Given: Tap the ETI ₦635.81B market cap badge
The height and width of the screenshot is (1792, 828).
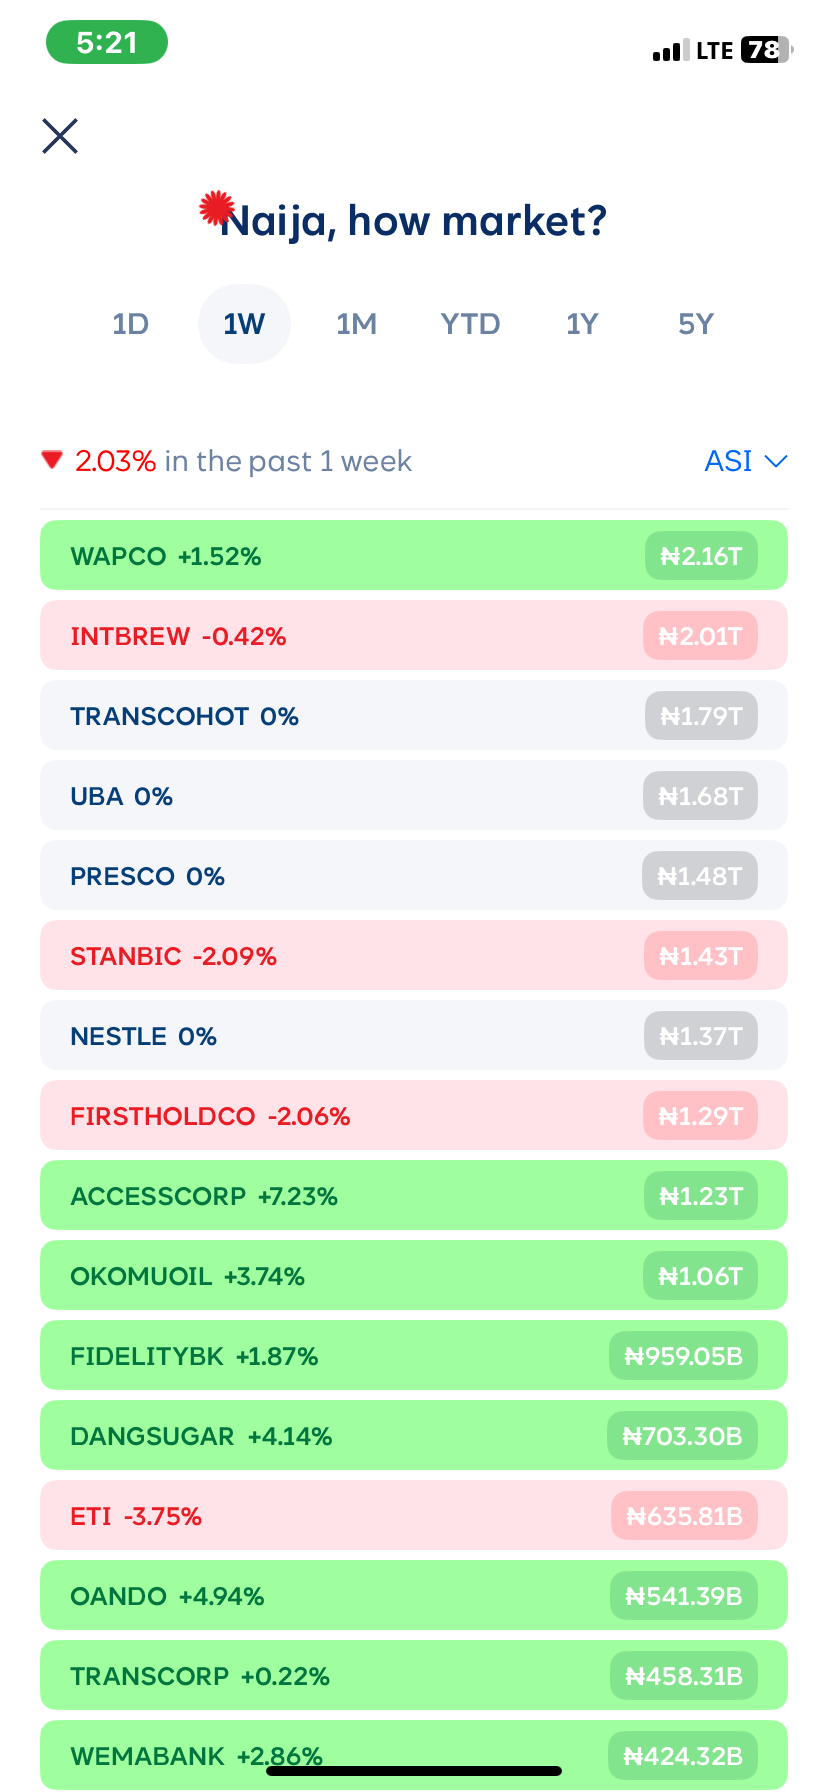Looking at the screenshot, I should [x=684, y=1516].
